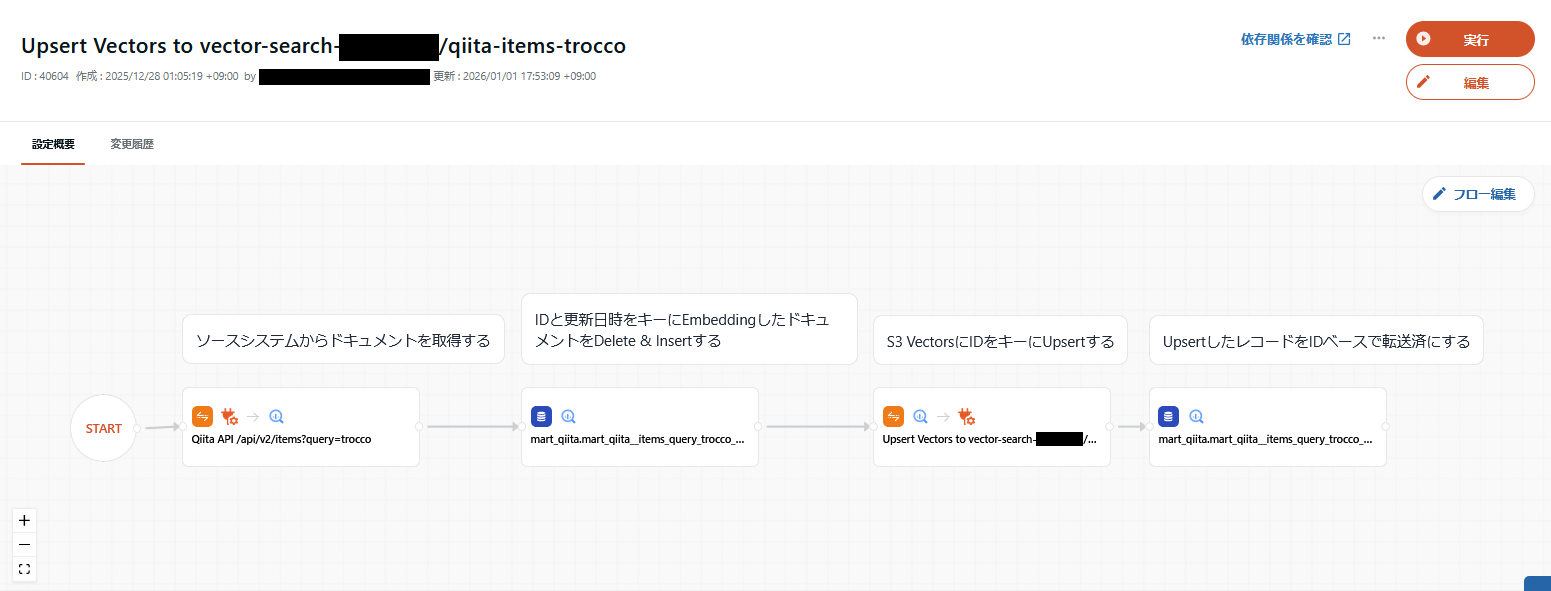The width and height of the screenshot is (1551, 591).
Task: Select the S3 Vectors Upsert comment note
Action: coord(1000,341)
